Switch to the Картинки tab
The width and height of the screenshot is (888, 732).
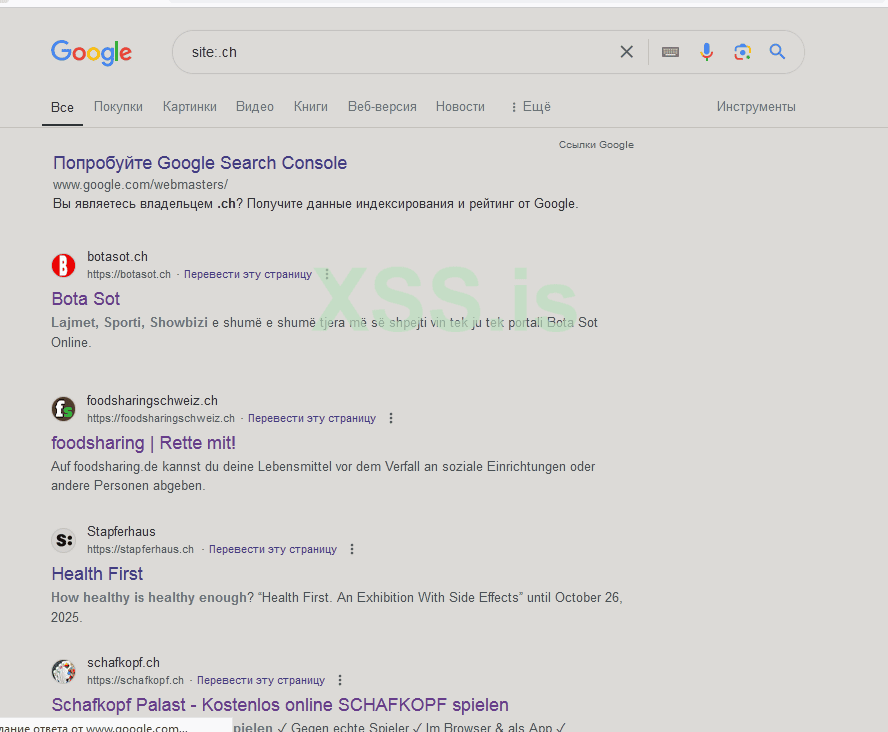(190, 106)
